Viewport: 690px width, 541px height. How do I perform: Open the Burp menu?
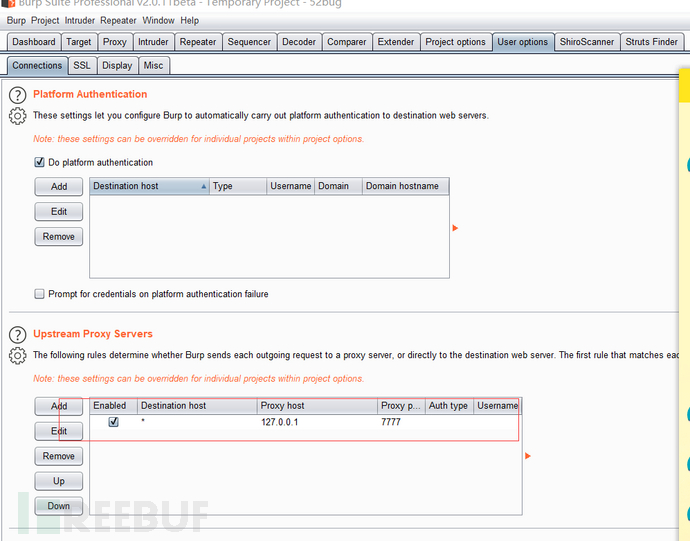click(x=16, y=21)
